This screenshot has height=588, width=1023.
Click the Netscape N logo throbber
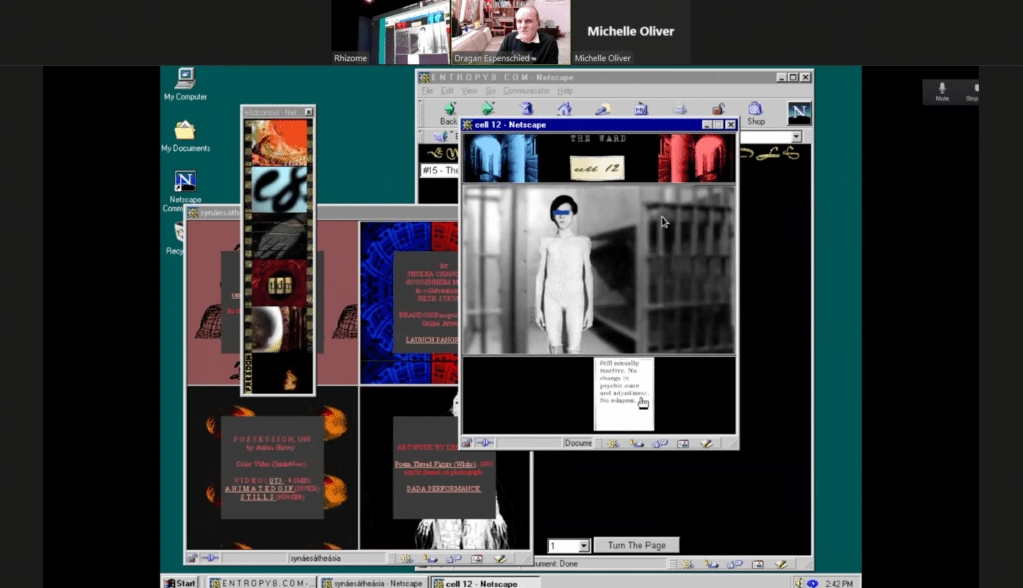point(799,113)
